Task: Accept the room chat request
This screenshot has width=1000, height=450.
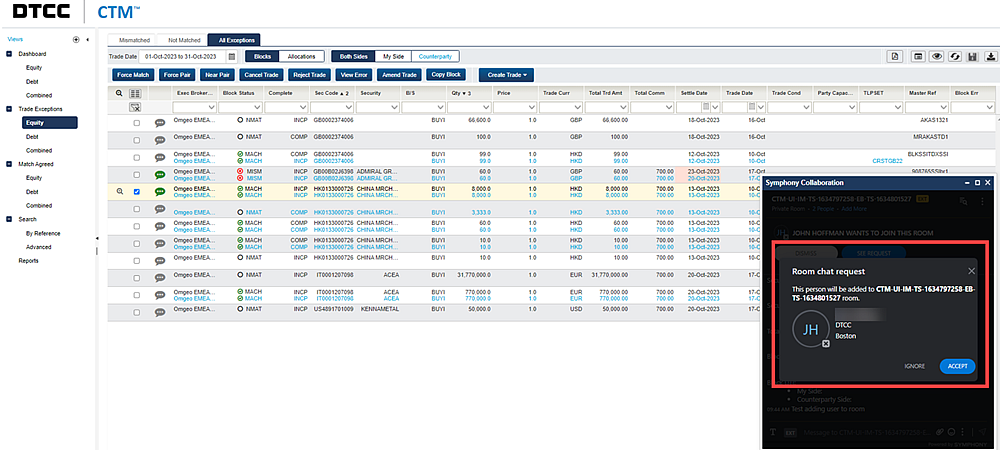Action: 957,366
